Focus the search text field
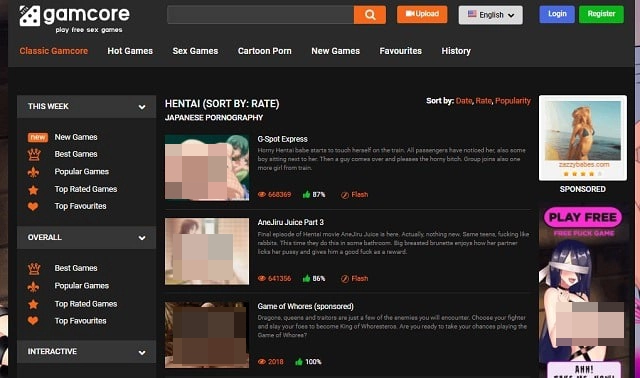640x378 pixels. [260, 15]
